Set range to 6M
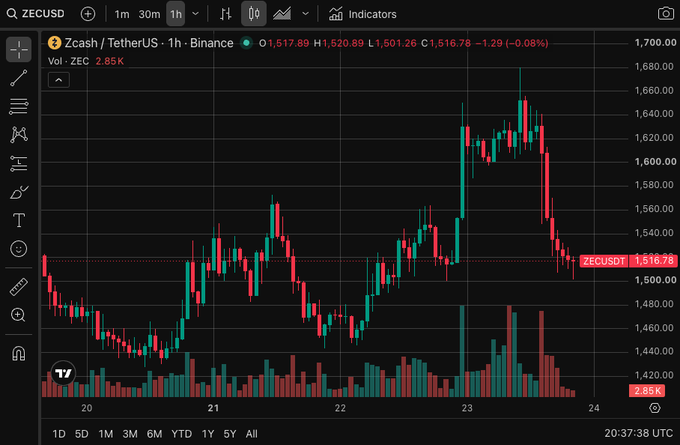The width and height of the screenshot is (680, 445). [x=154, y=434]
